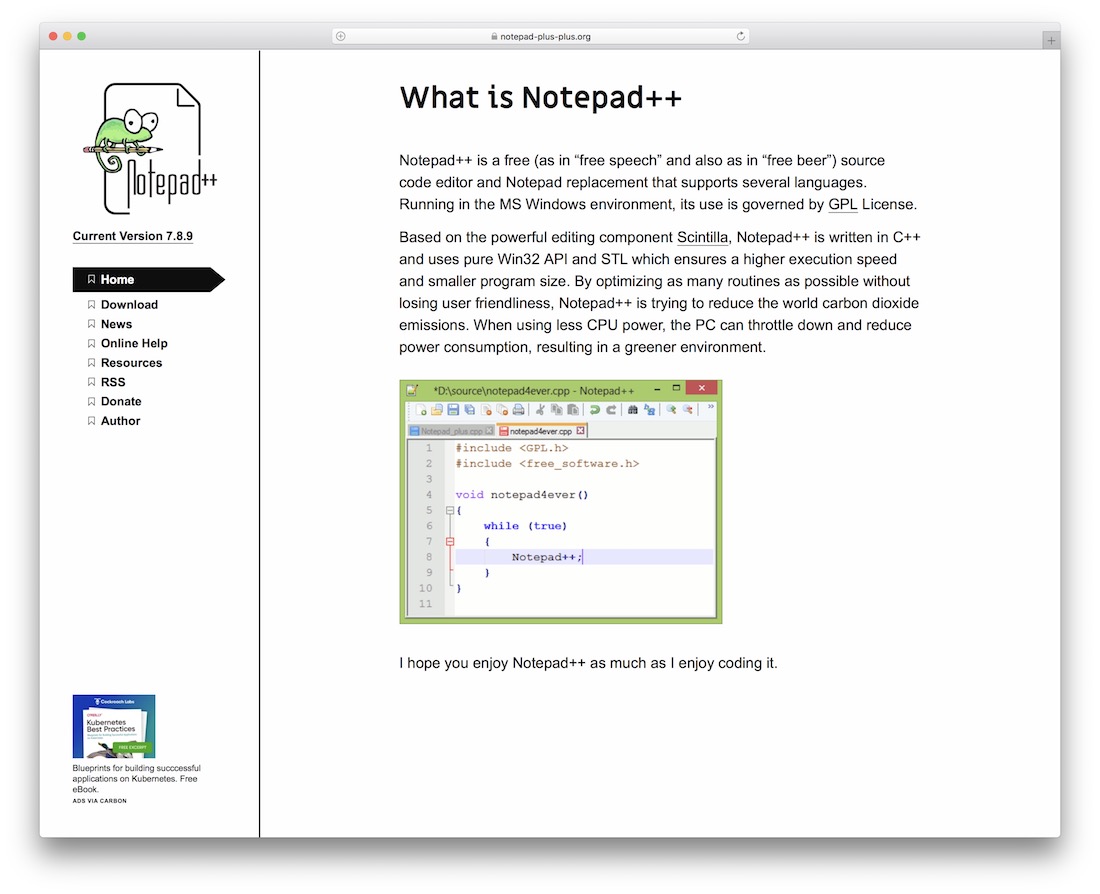
Task: Open a new browser tab with the plus button
Action: (x=1051, y=41)
